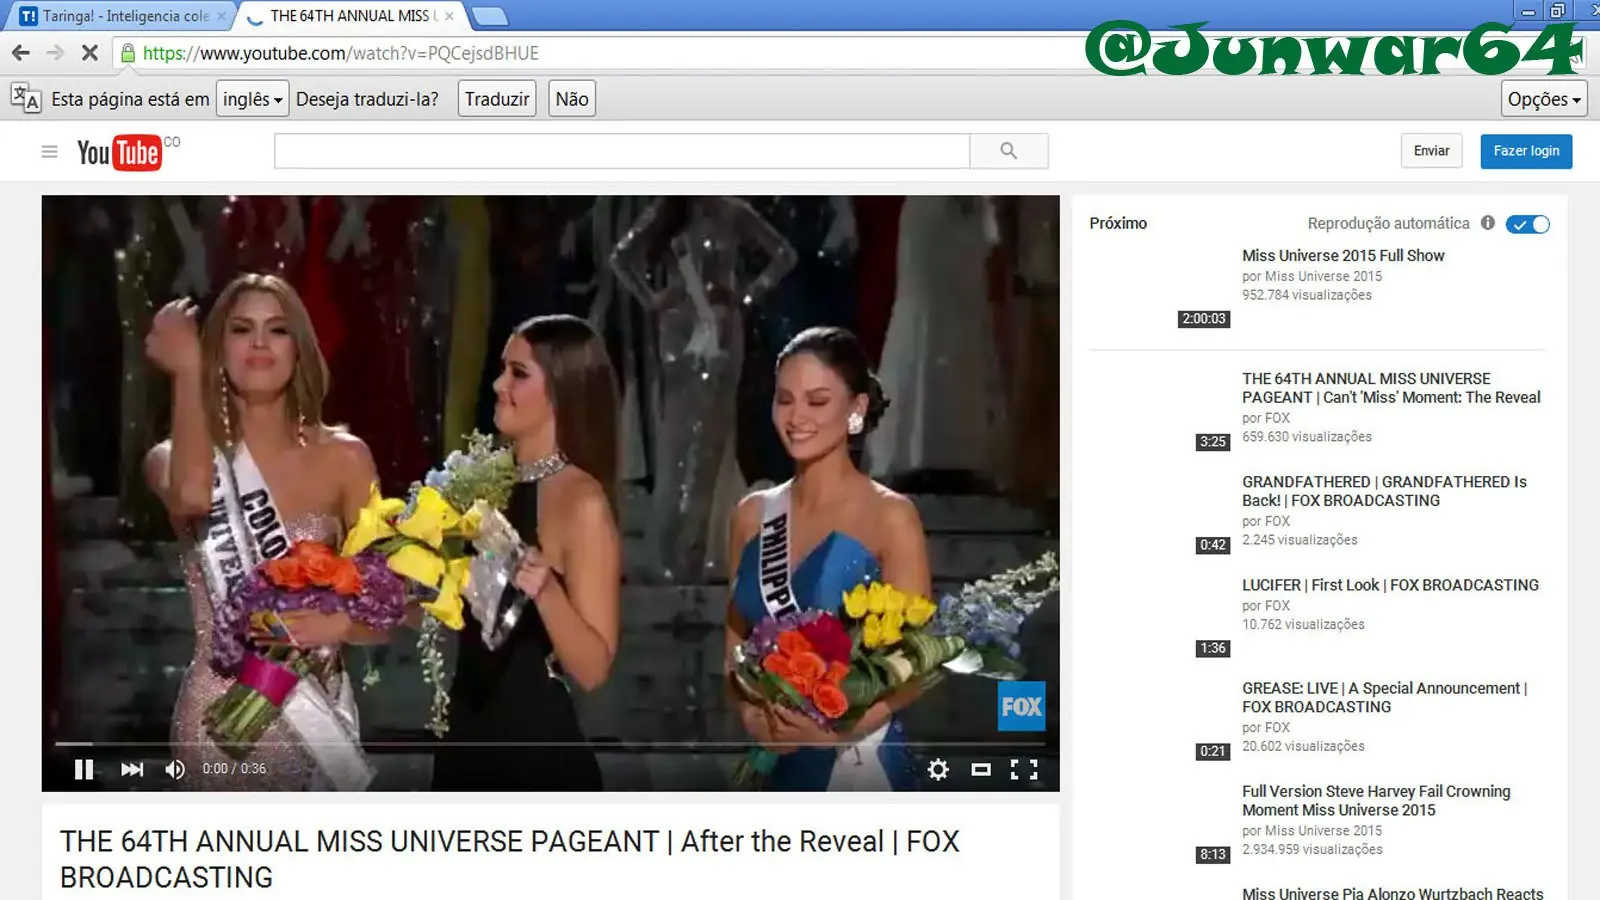Open Pia Alonzo Wurtzbach Reacts video

(1392, 893)
